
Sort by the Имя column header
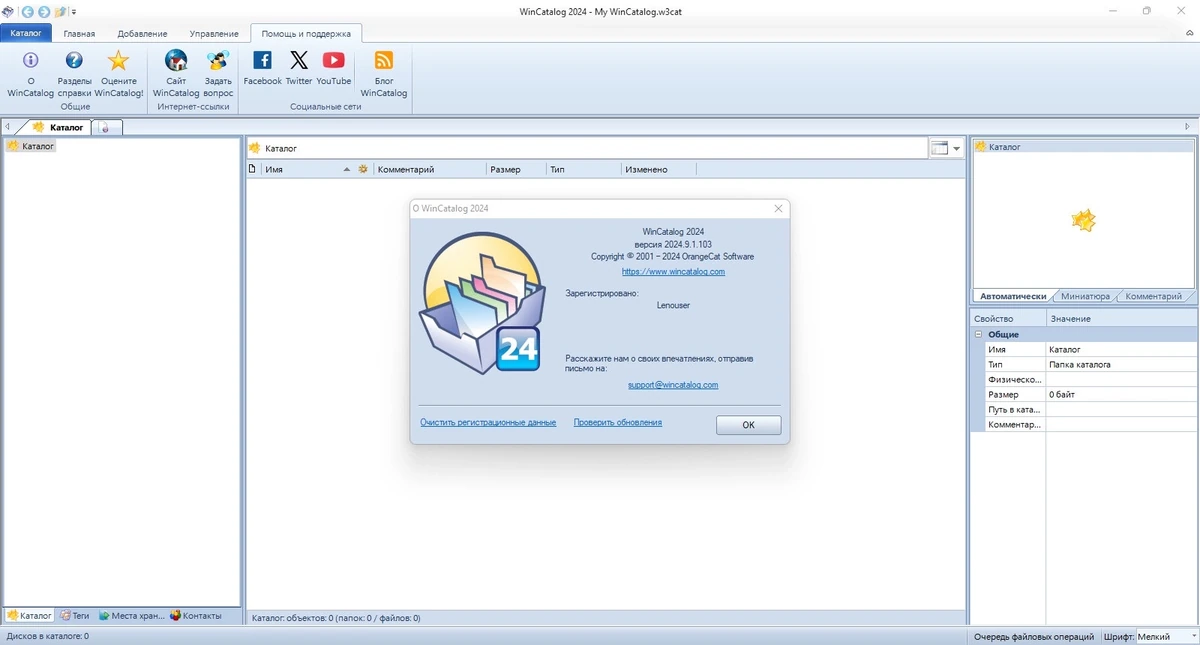[x=304, y=169]
